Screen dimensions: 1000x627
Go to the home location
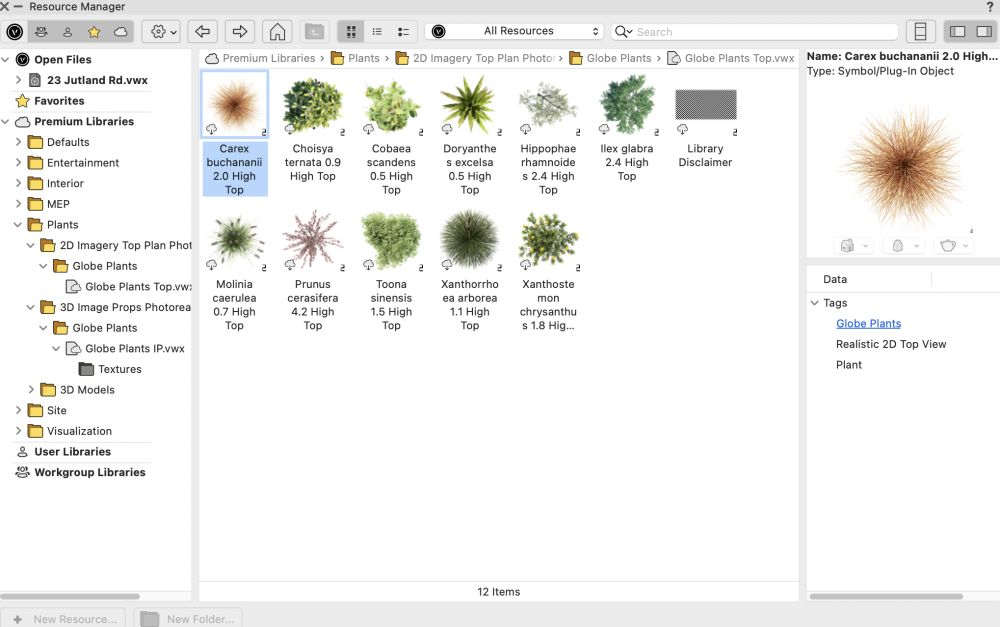277,32
